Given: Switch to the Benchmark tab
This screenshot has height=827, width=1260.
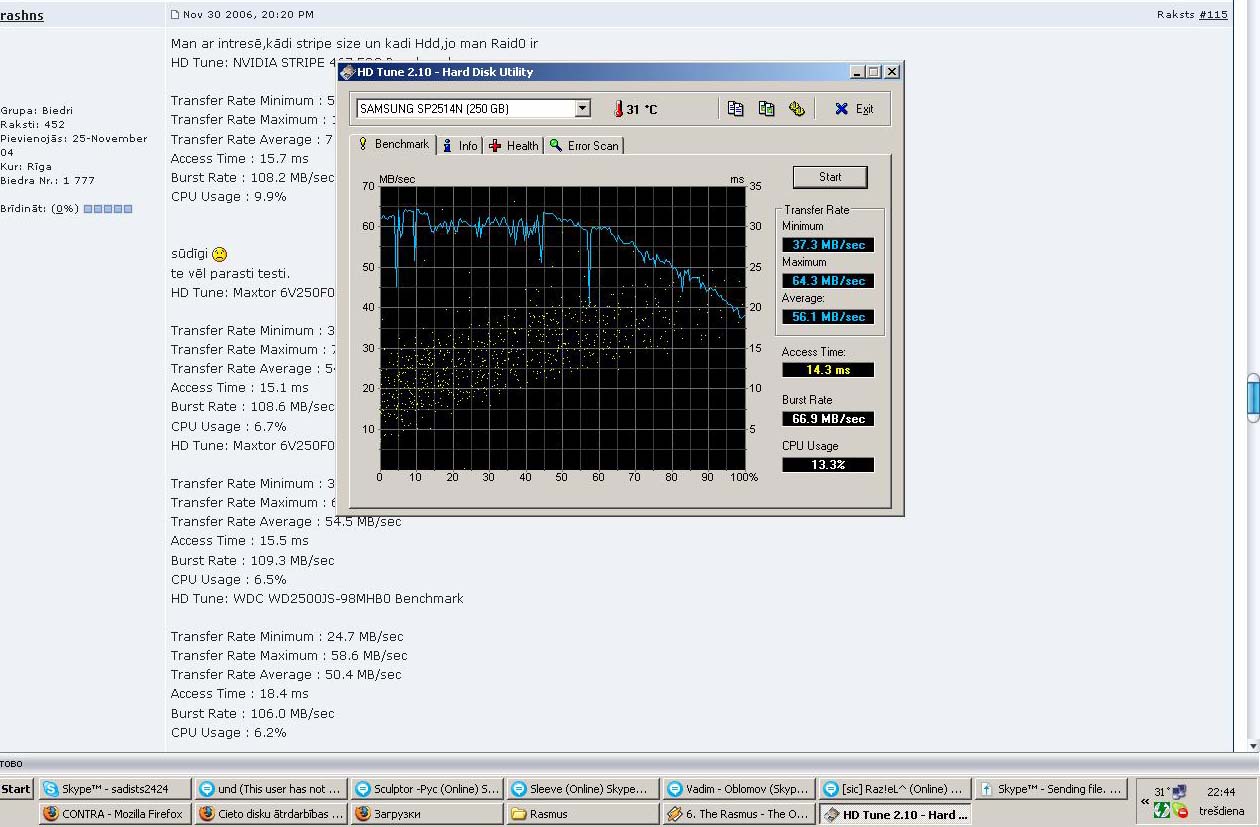Looking at the screenshot, I should pos(394,144).
